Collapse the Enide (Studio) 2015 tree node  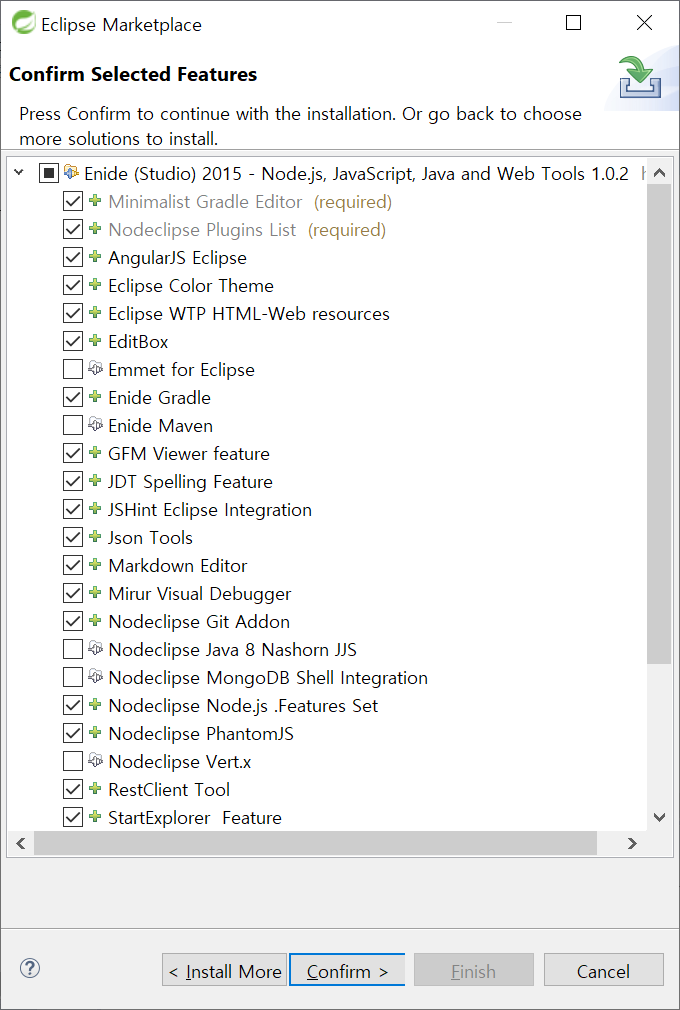tap(19, 173)
